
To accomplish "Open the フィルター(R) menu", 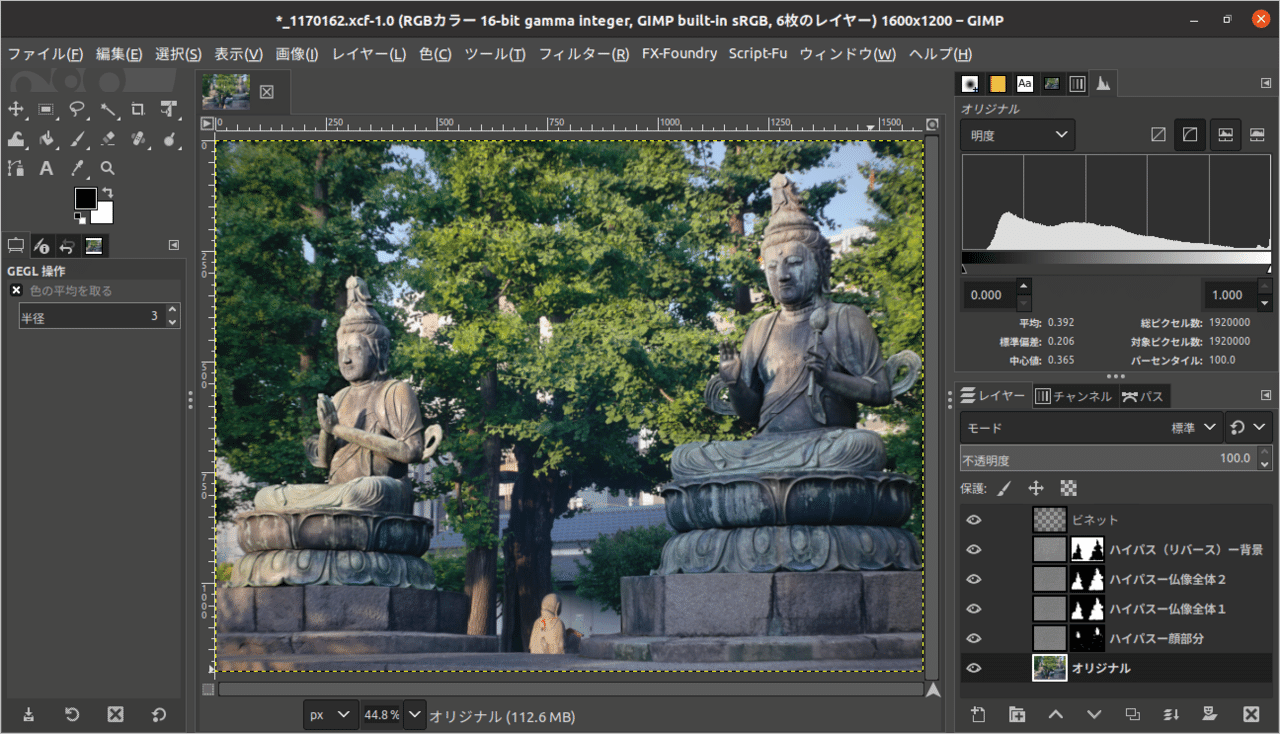I will tap(584, 54).
